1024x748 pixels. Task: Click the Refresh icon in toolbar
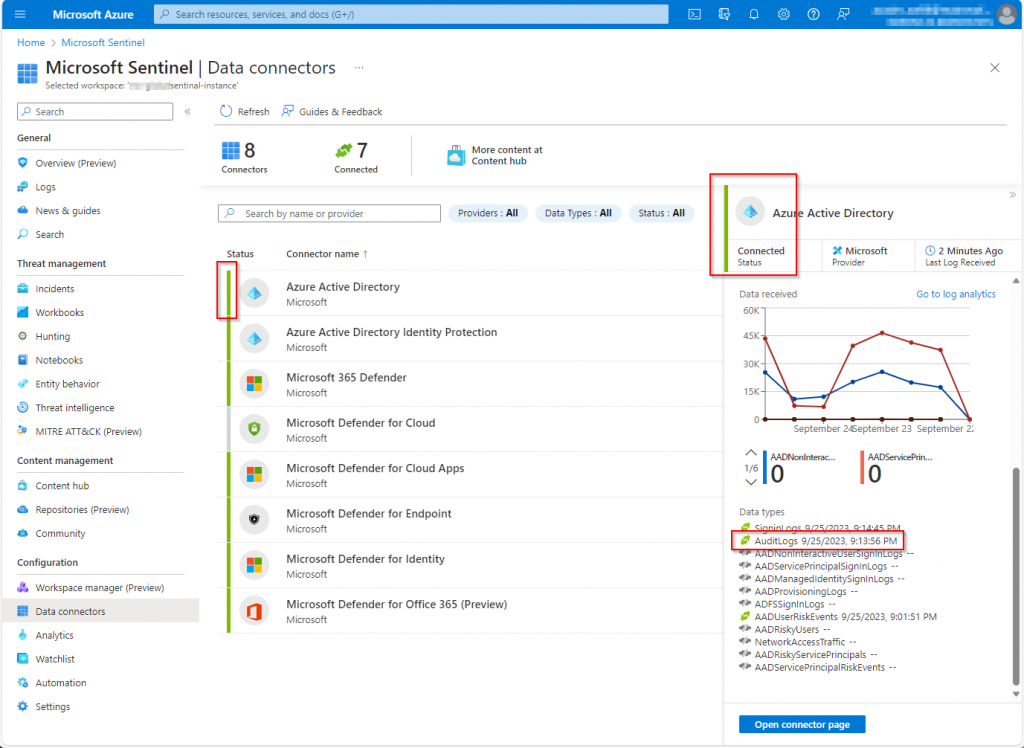point(226,112)
